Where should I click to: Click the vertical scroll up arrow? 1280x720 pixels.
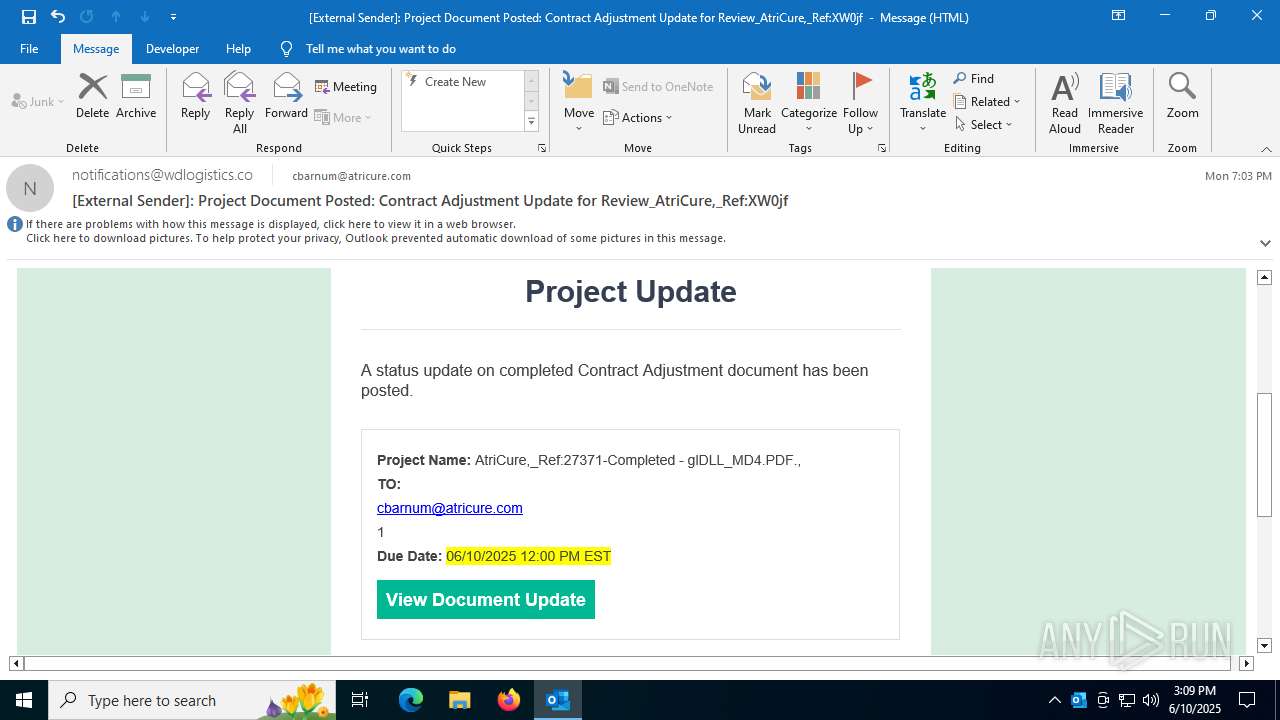tap(1264, 277)
